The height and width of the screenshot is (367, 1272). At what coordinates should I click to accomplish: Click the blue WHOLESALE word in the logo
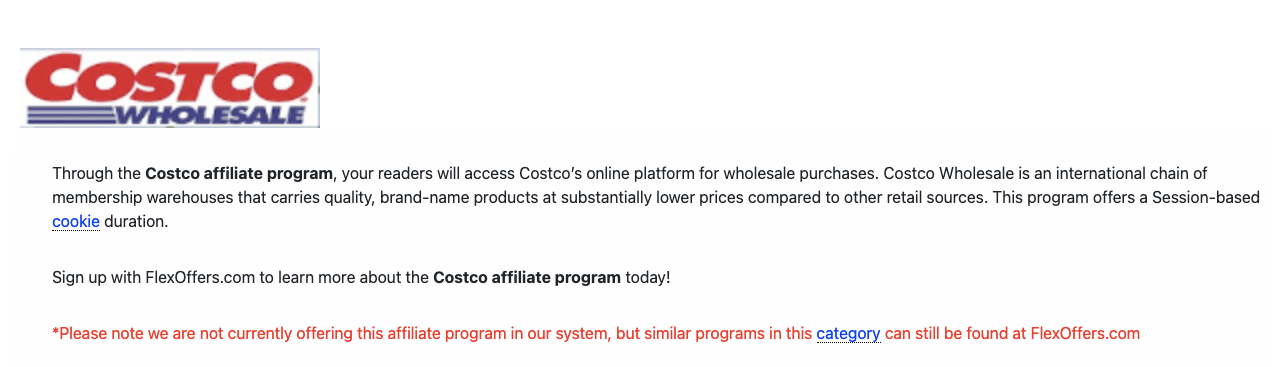pyautogui.click(x=211, y=113)
